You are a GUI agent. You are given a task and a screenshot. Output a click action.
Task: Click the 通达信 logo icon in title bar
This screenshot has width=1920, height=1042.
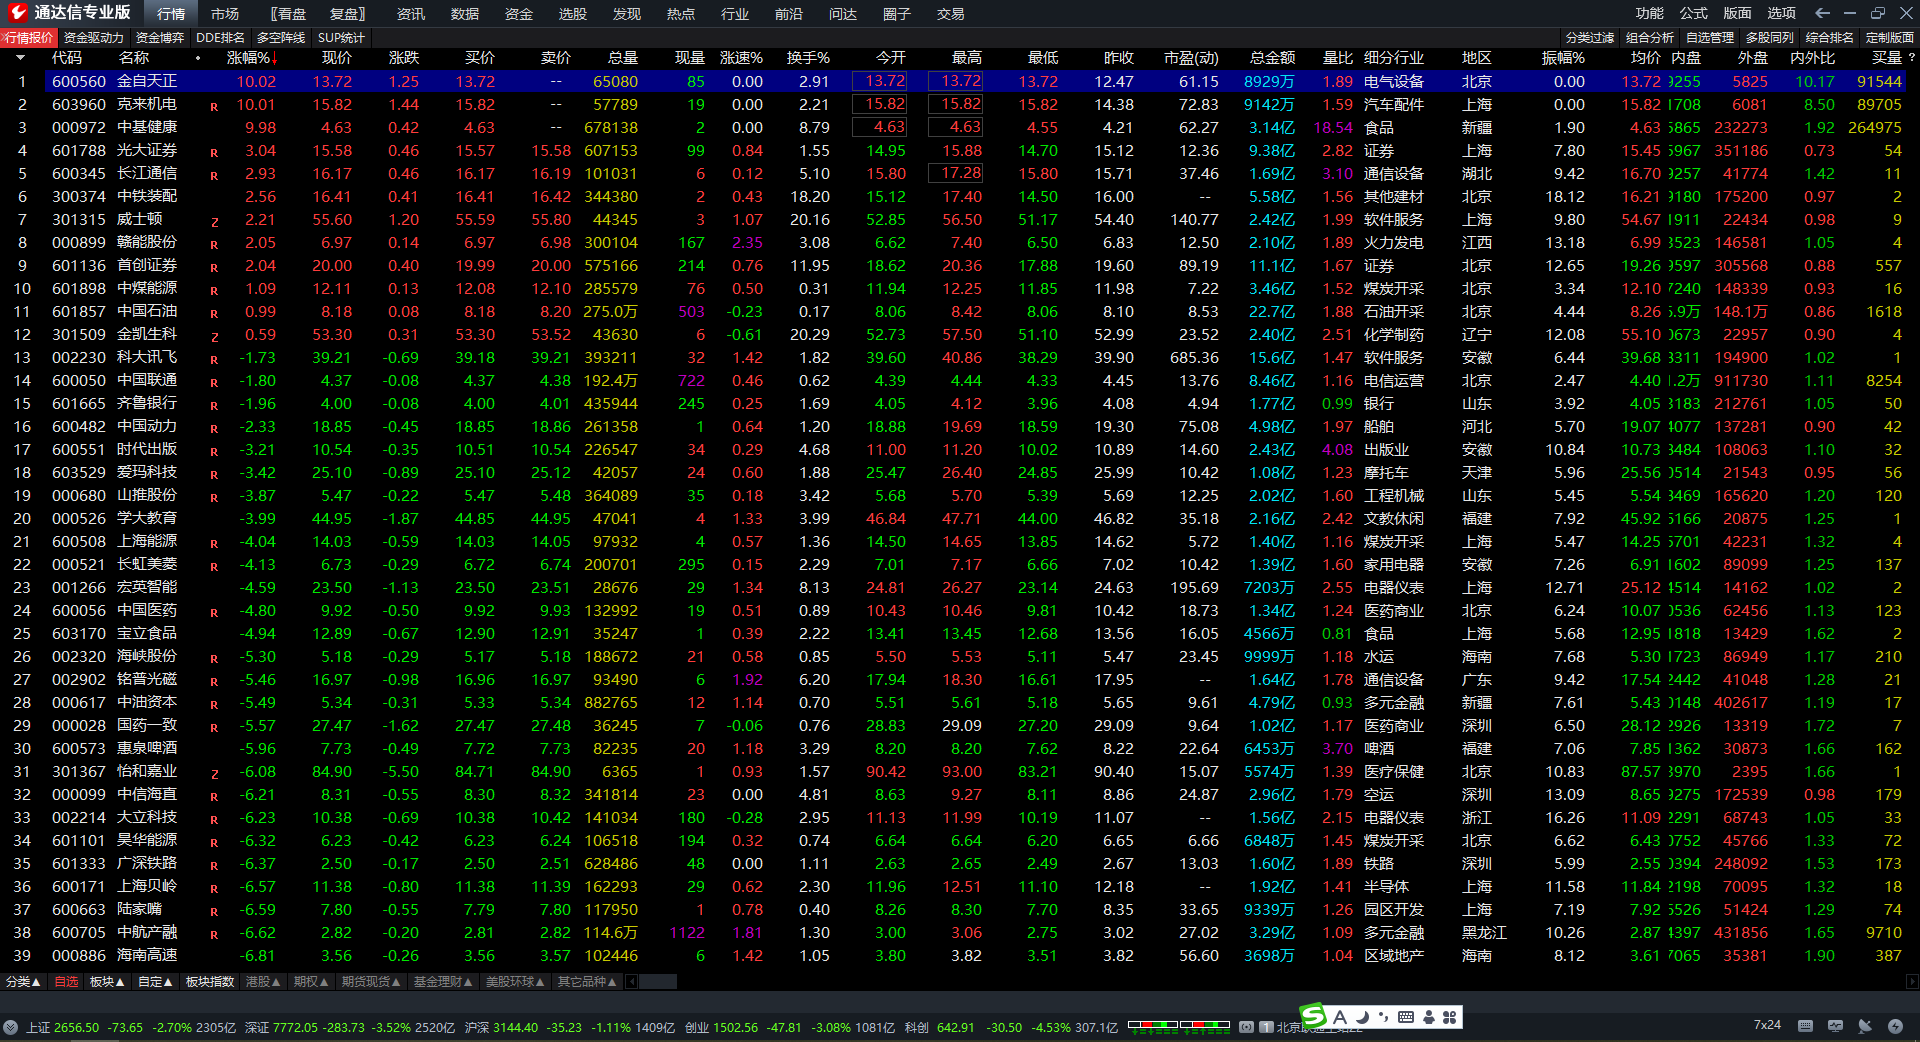click(17, 13)
